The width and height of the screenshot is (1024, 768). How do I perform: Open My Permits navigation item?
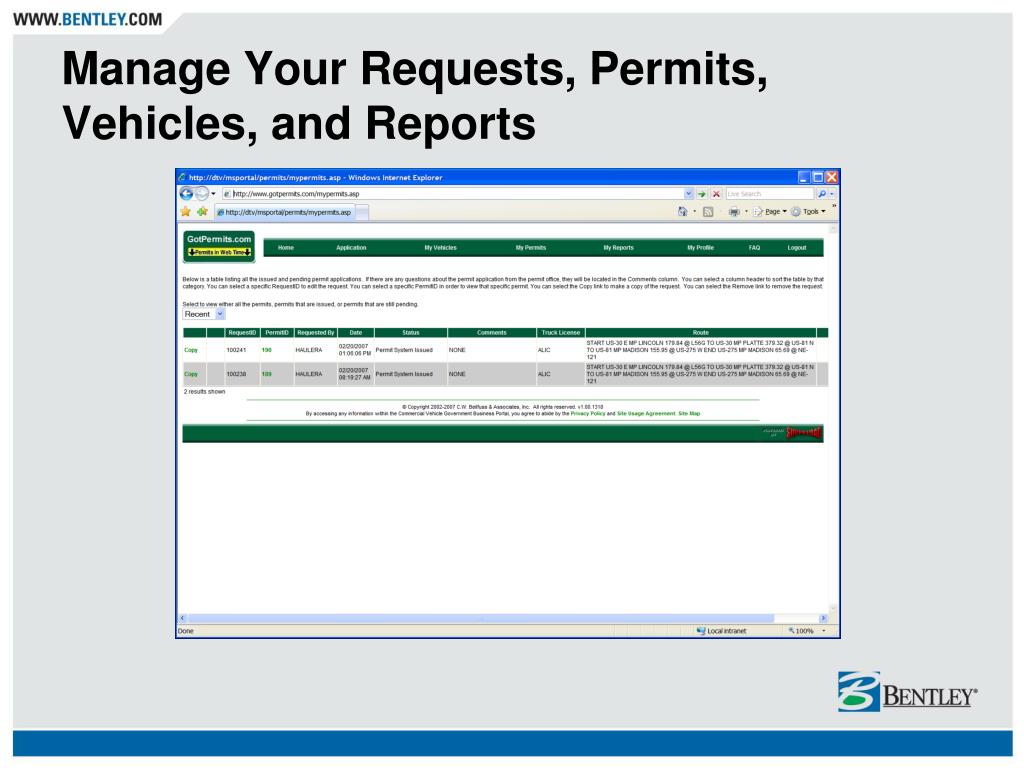click(x=531, y=248)
